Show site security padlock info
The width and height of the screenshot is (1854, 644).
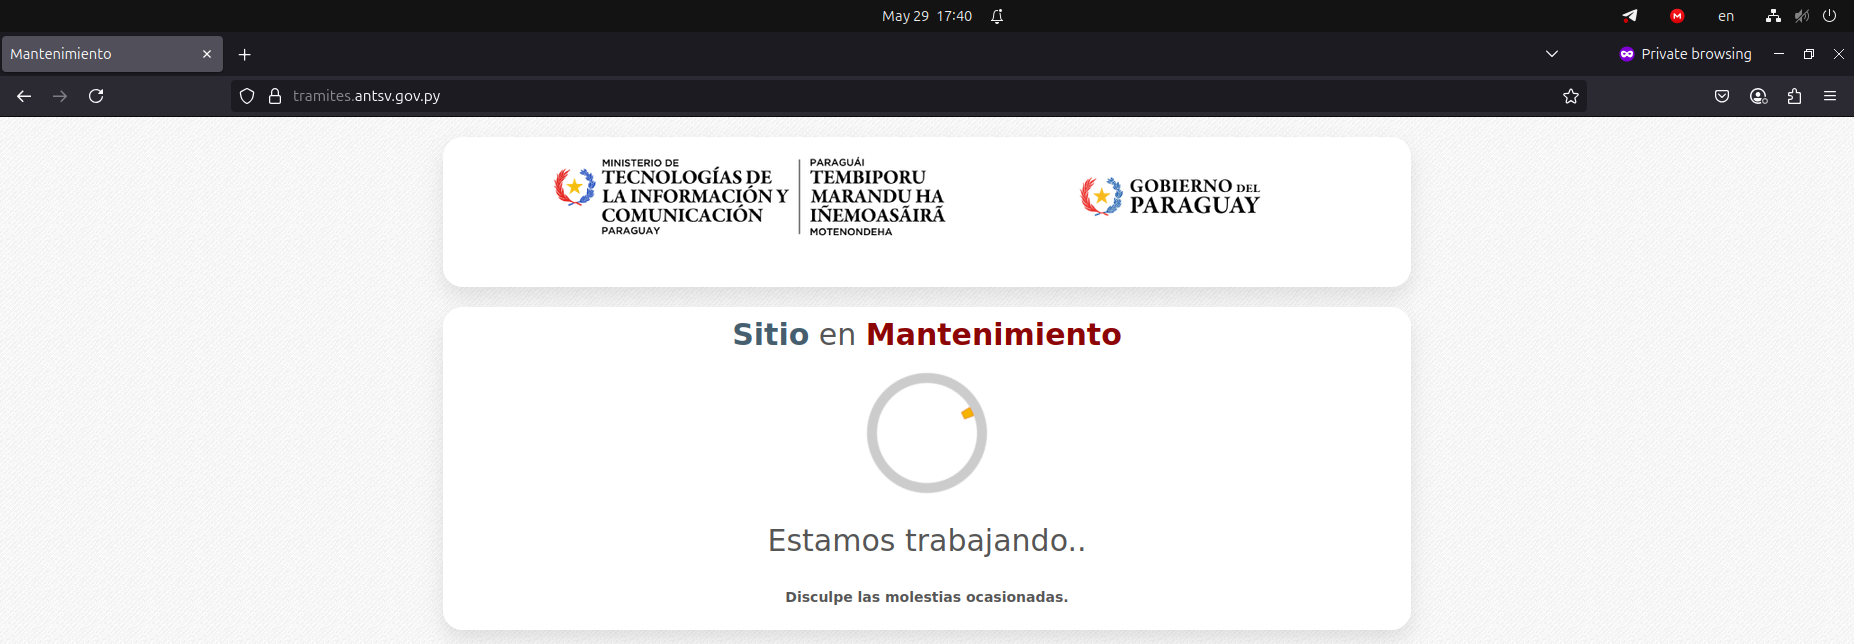point(275,96)
